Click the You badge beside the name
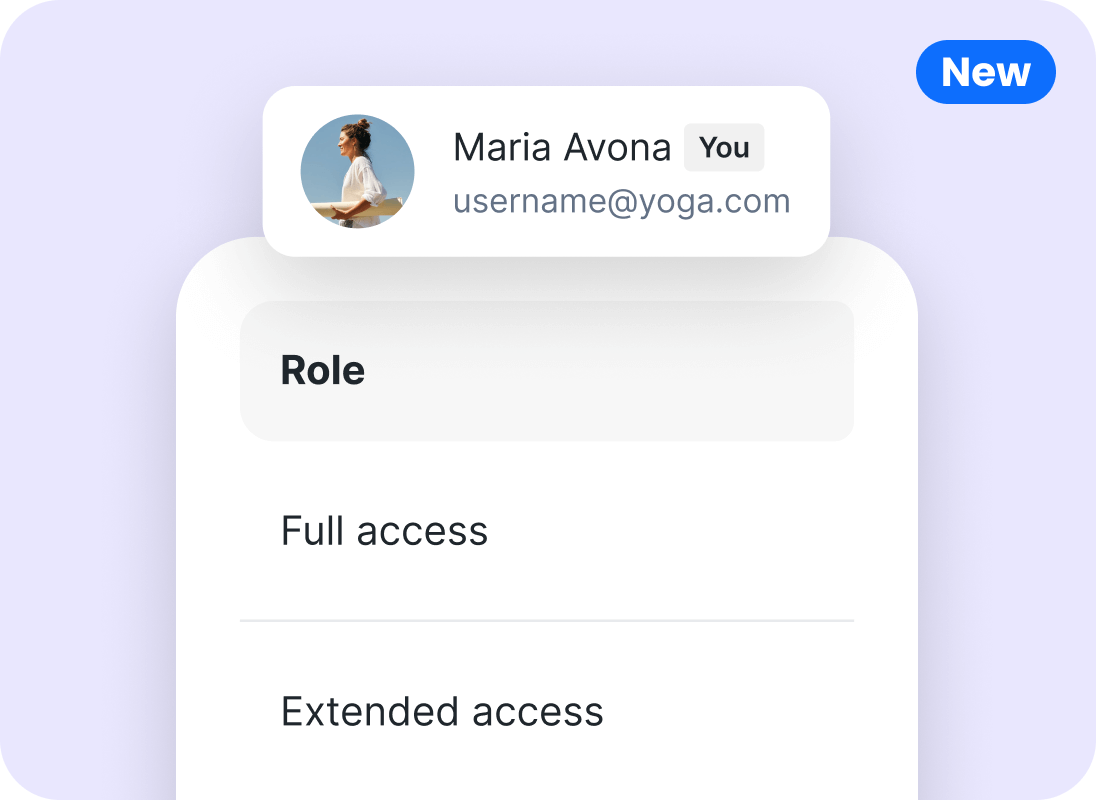Screen dimensions: 1096x800 tap(724, 148)
